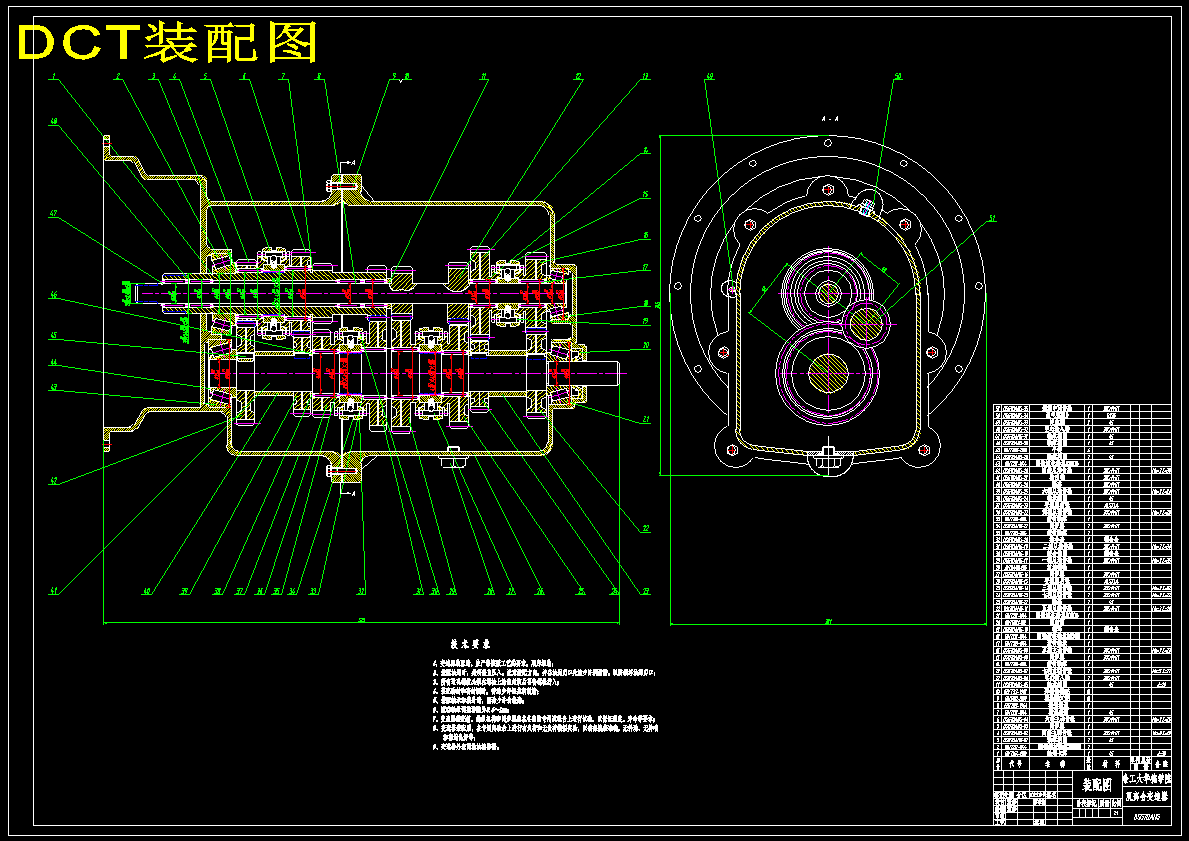Select part balloon number 11

(483, 76)
